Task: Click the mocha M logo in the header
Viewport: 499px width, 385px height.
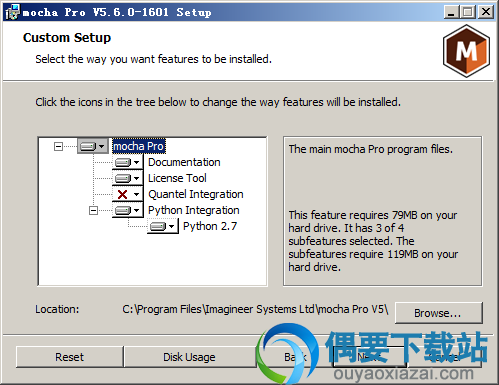Action: click(466, 51)
